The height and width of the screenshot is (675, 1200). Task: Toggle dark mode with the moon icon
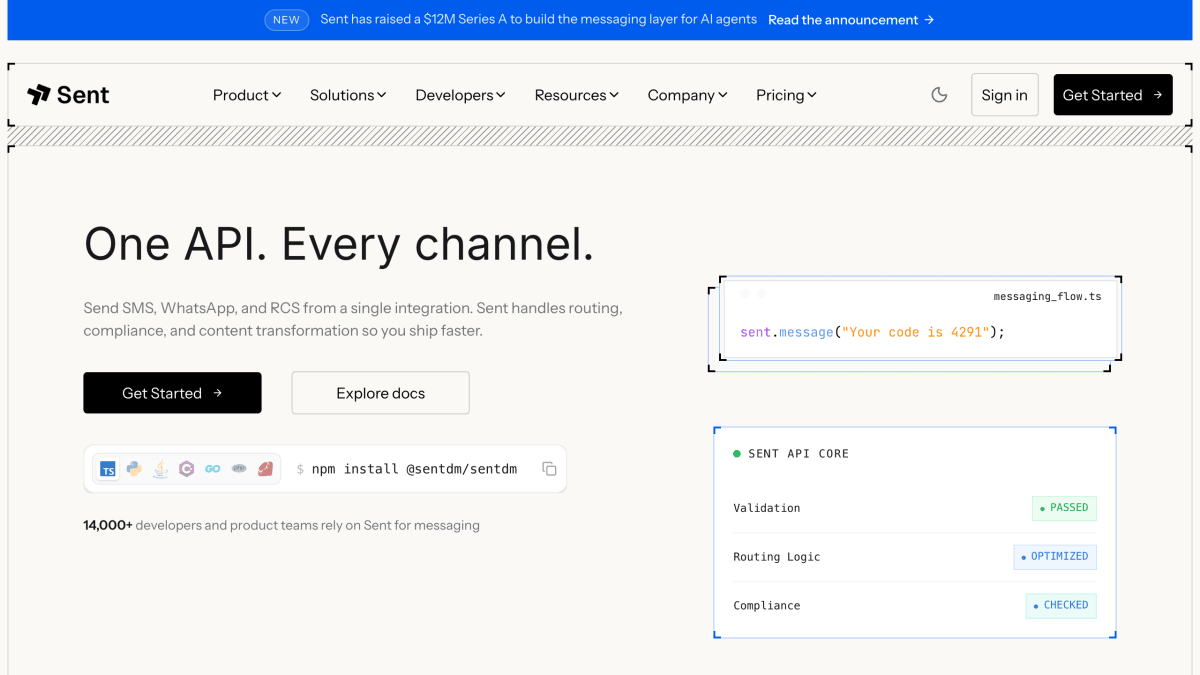939,95
